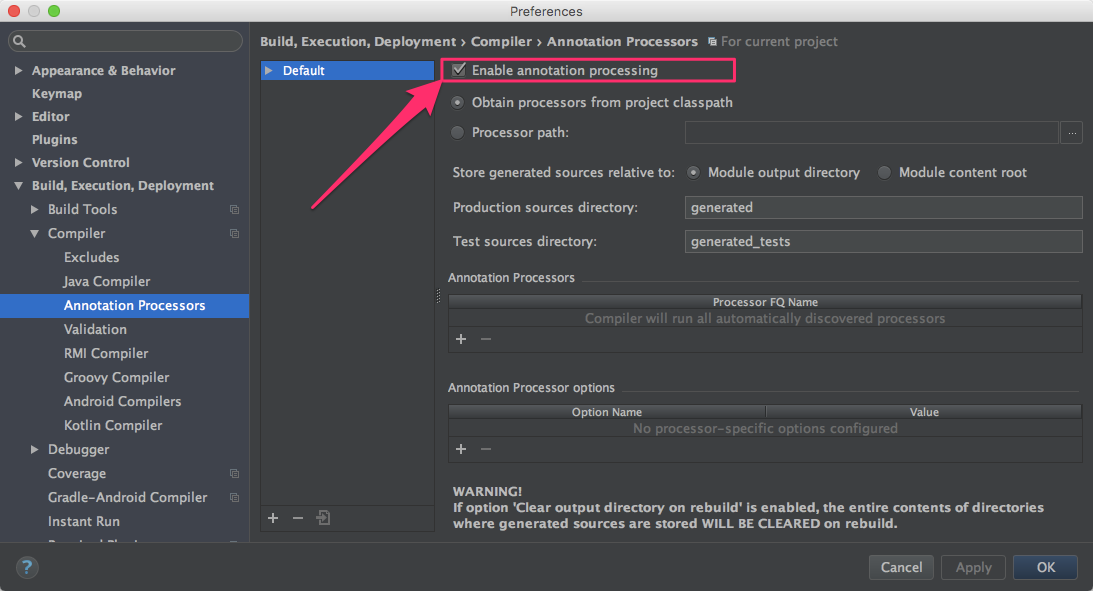
Task: Add an annotation processor with the plus icon
Action: coord(461,339)
